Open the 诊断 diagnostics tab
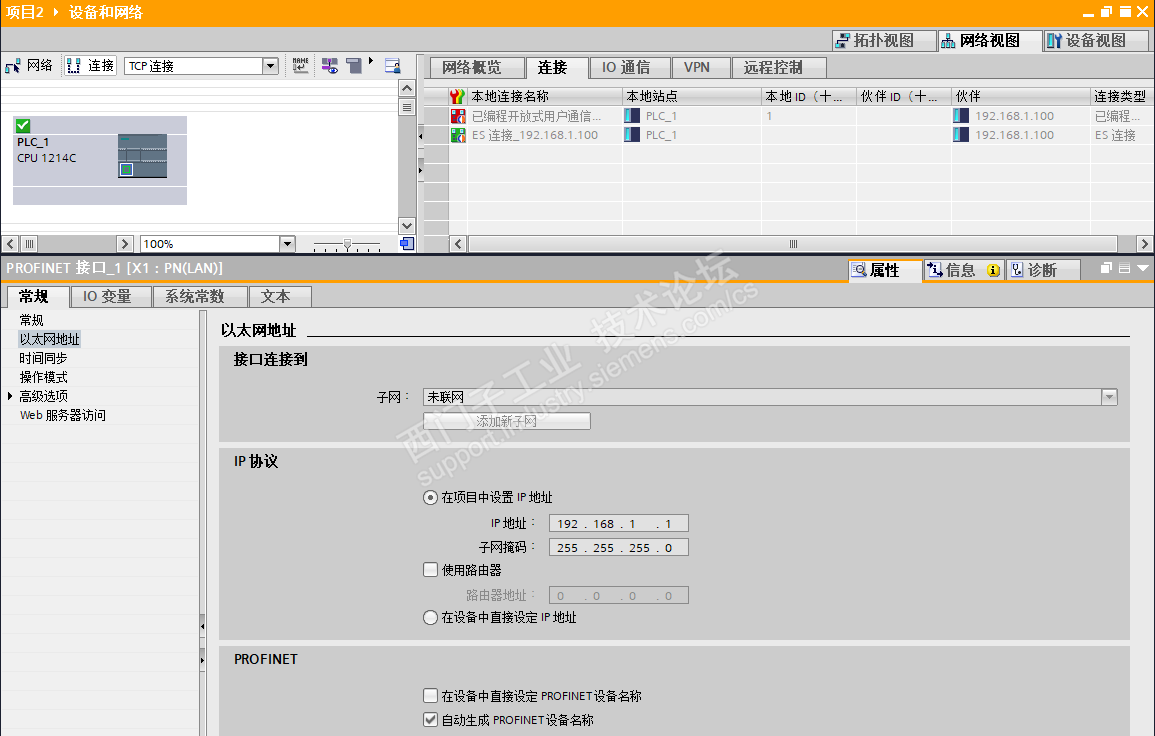This screenshot has width=1155, height=736. pos(1043,270)
